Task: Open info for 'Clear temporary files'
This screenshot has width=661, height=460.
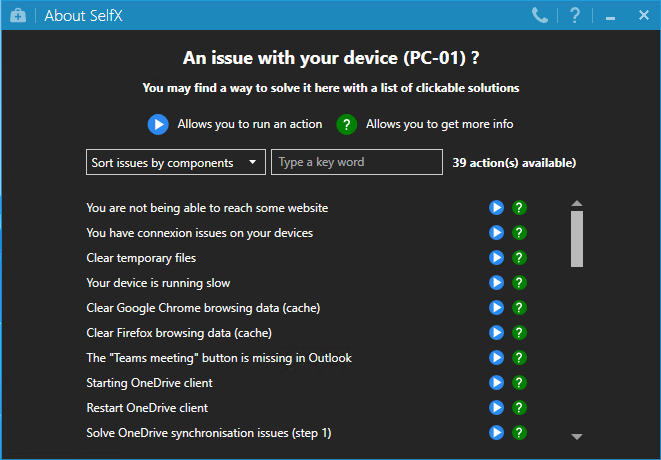Action: [519, 258]
